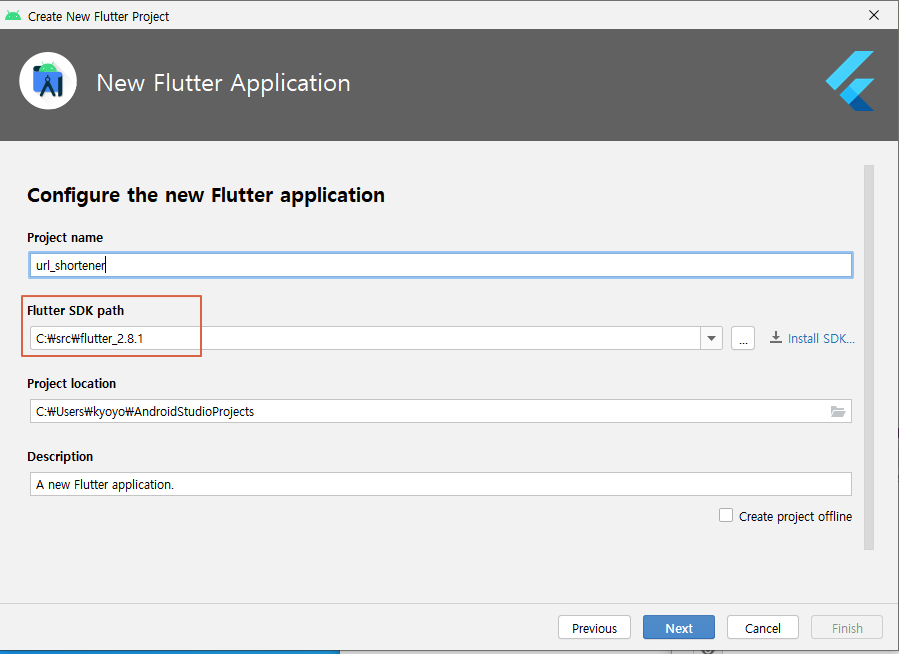Click the Project name input field
Screen dimensions: 899x654
440,265
